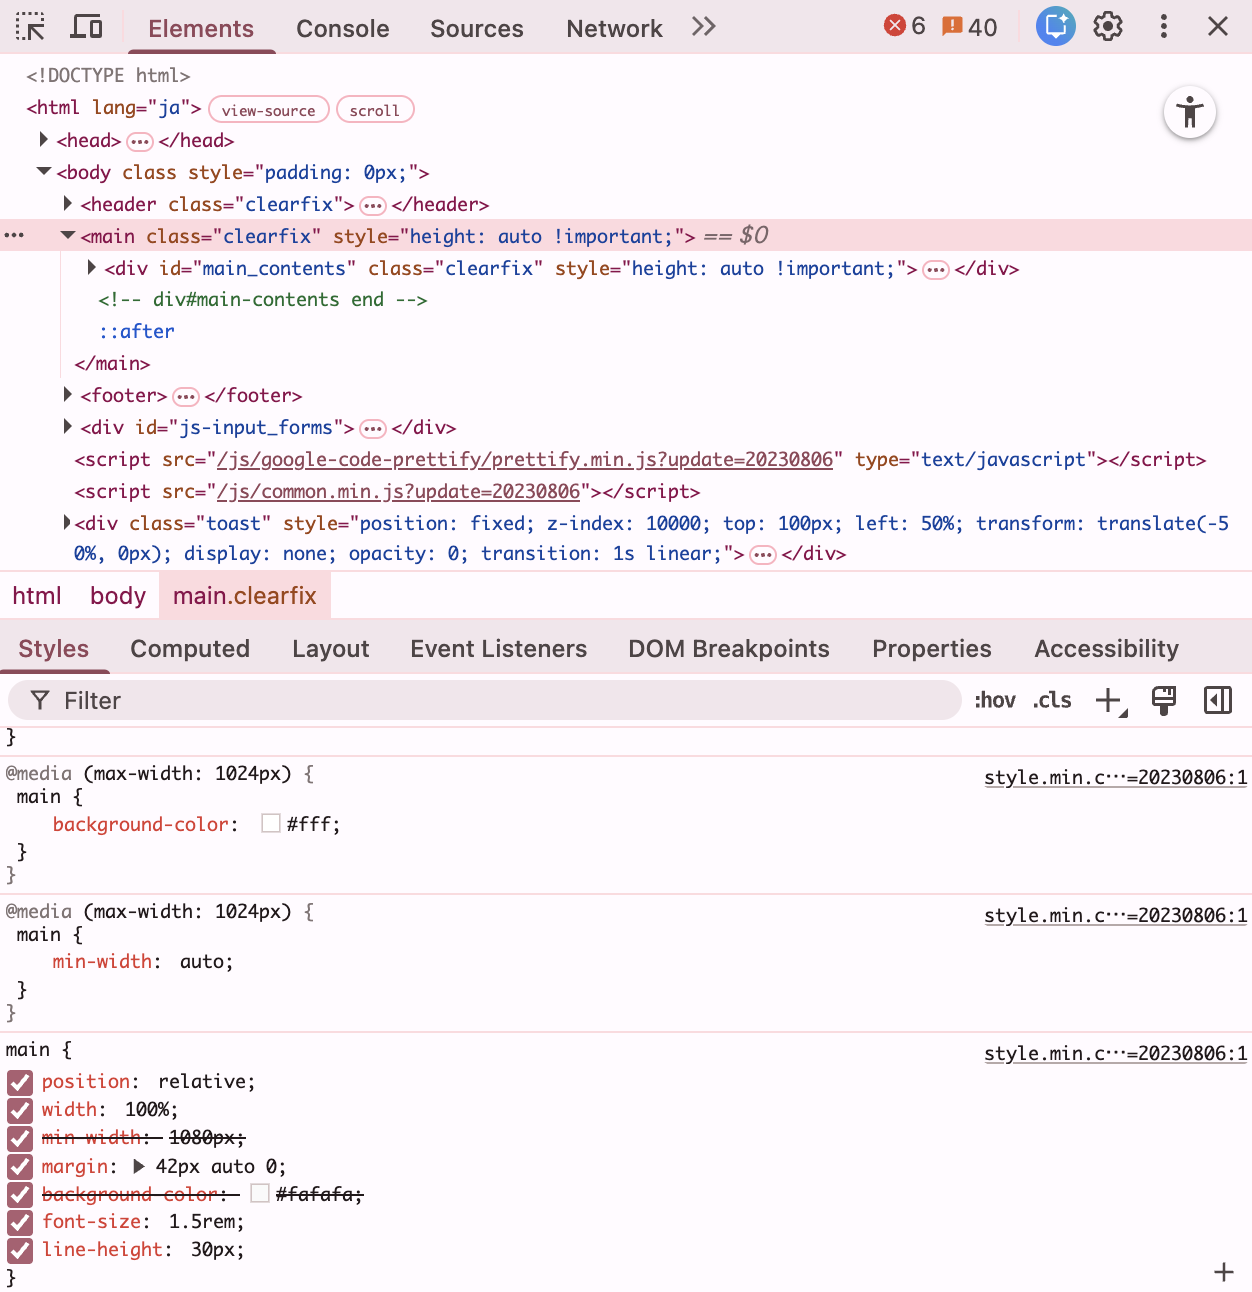Screen dimensions: 1252x1292
Task: Open the errors count indicator
Action: [905, 26]
